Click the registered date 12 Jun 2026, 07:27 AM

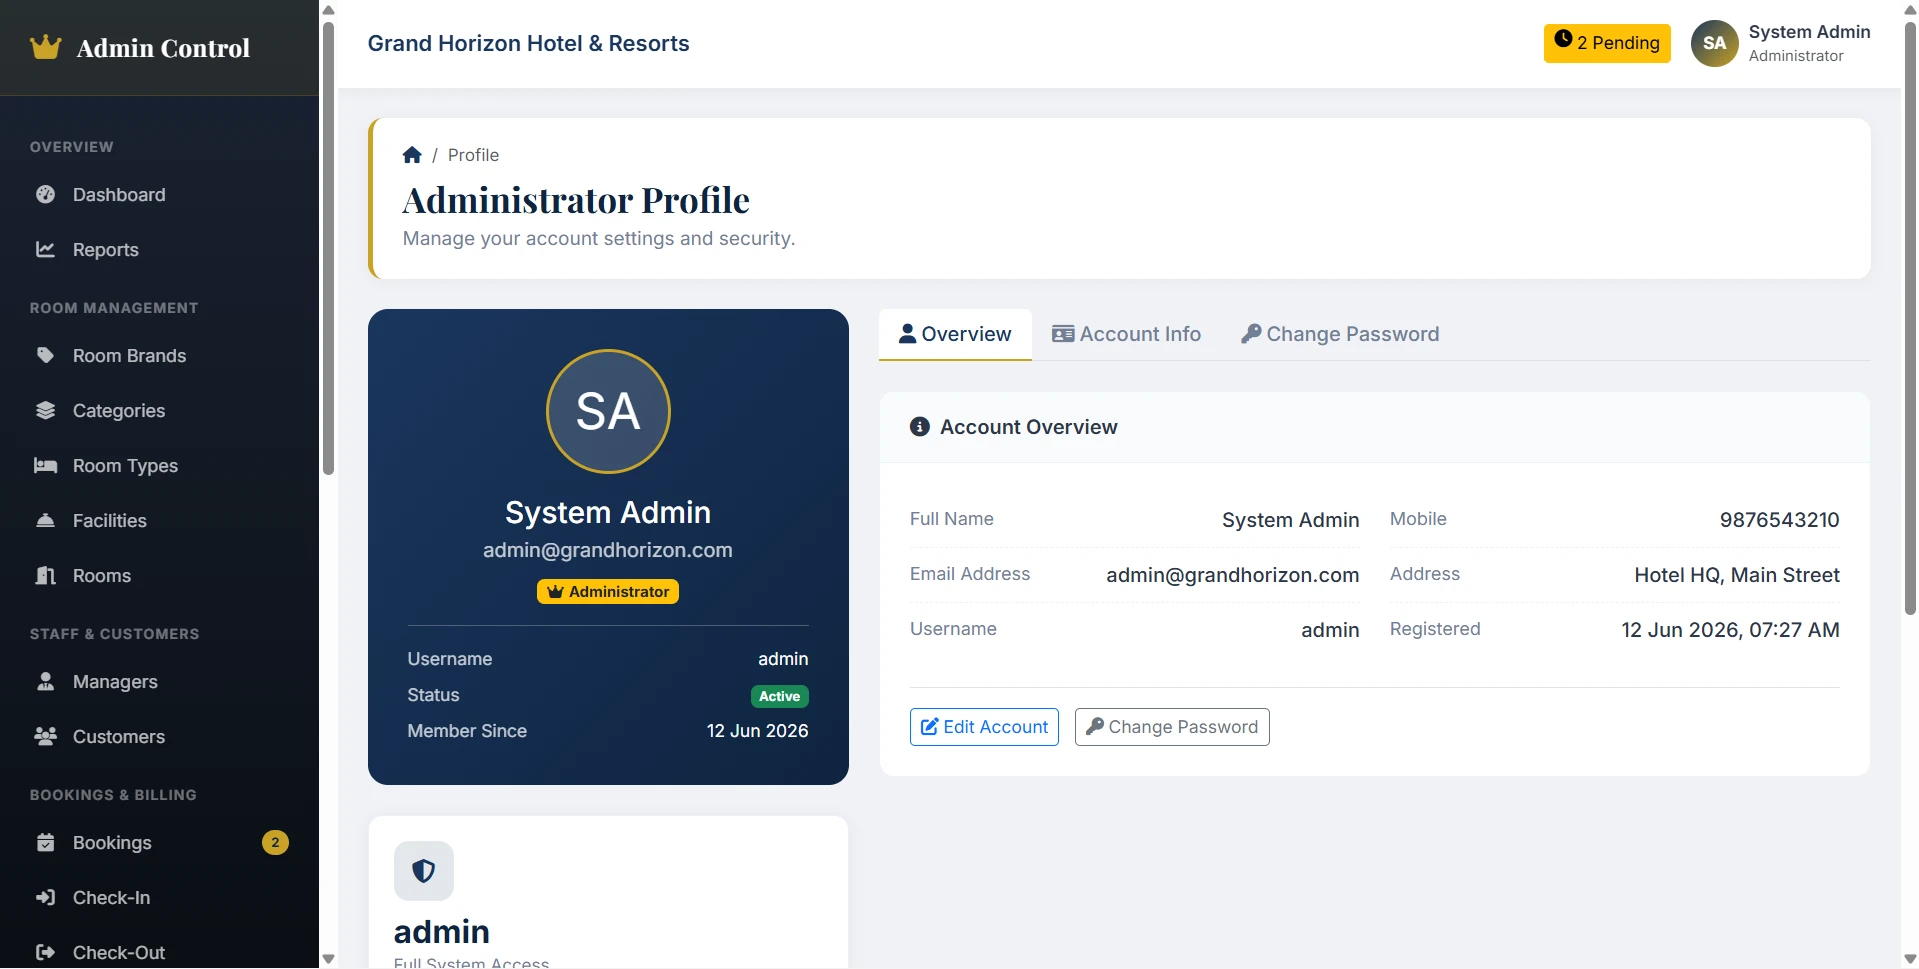(1730, 630)
